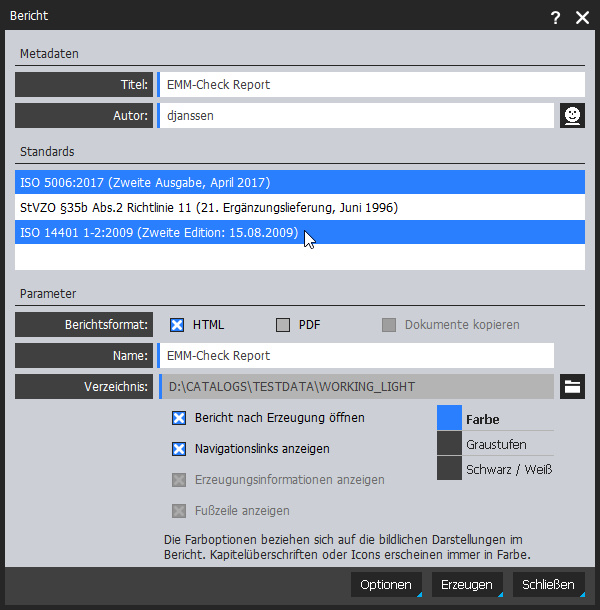Uncheck the HTML format checkbox
This screenshot has width=600, height=610.
pyautogui.click(x=177, y=325)
